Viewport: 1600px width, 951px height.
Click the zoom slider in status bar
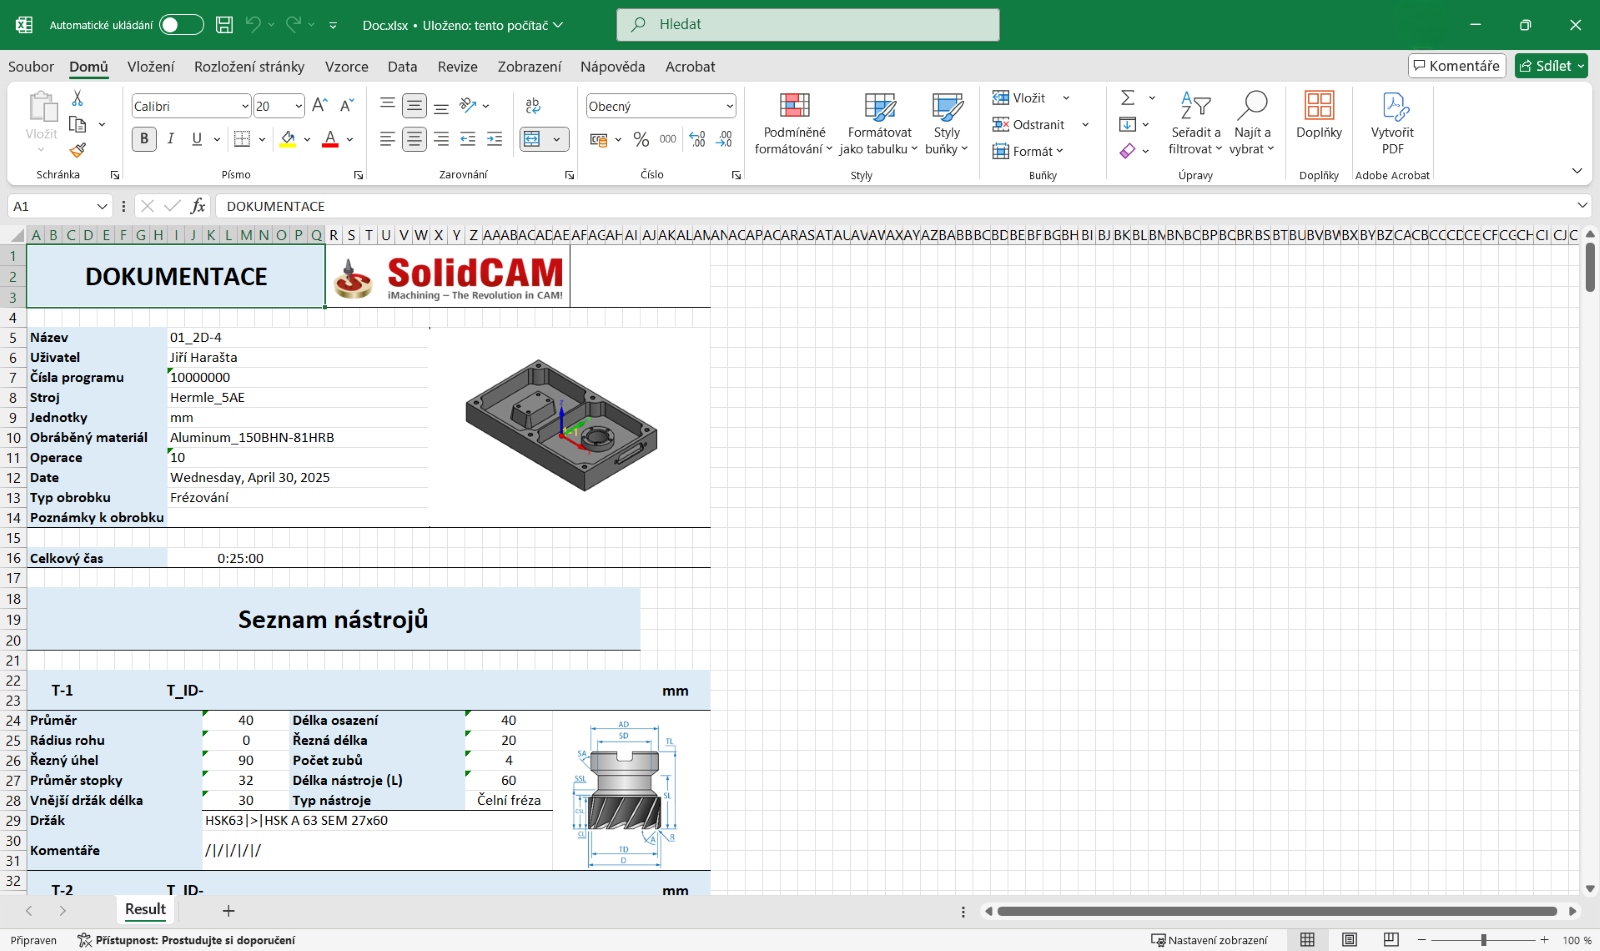click(x=1483, y=940)
